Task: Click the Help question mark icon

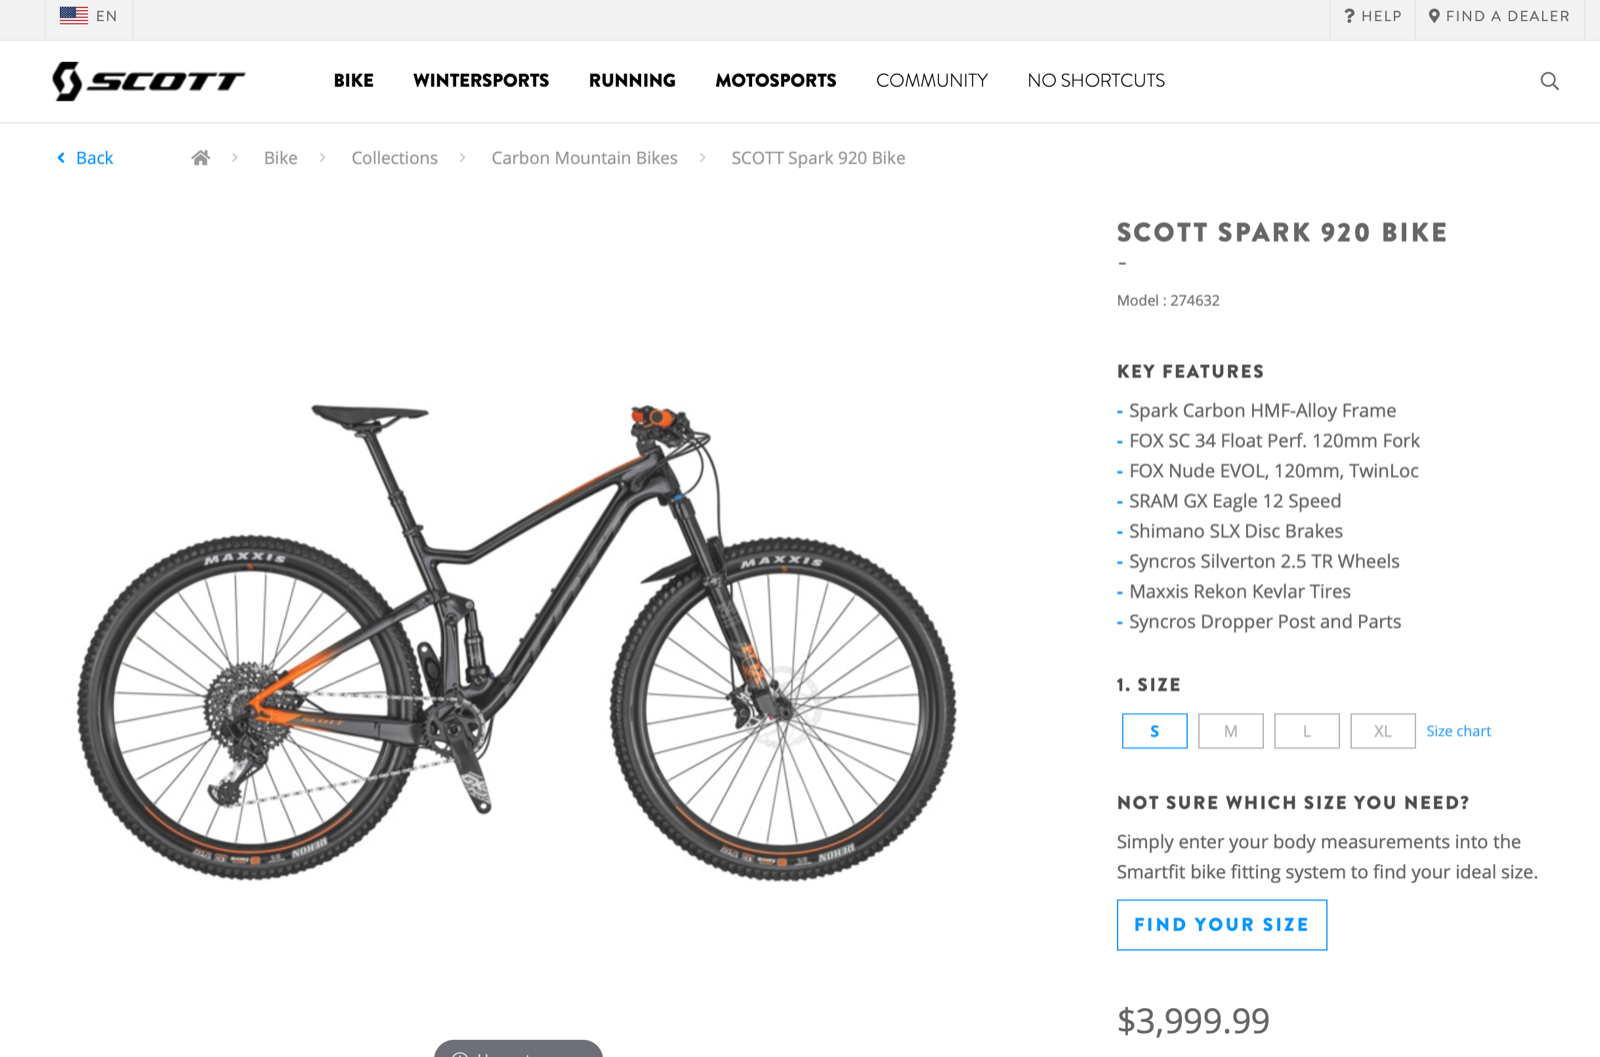Action: pyautogui.click(x=1349, y=16)
